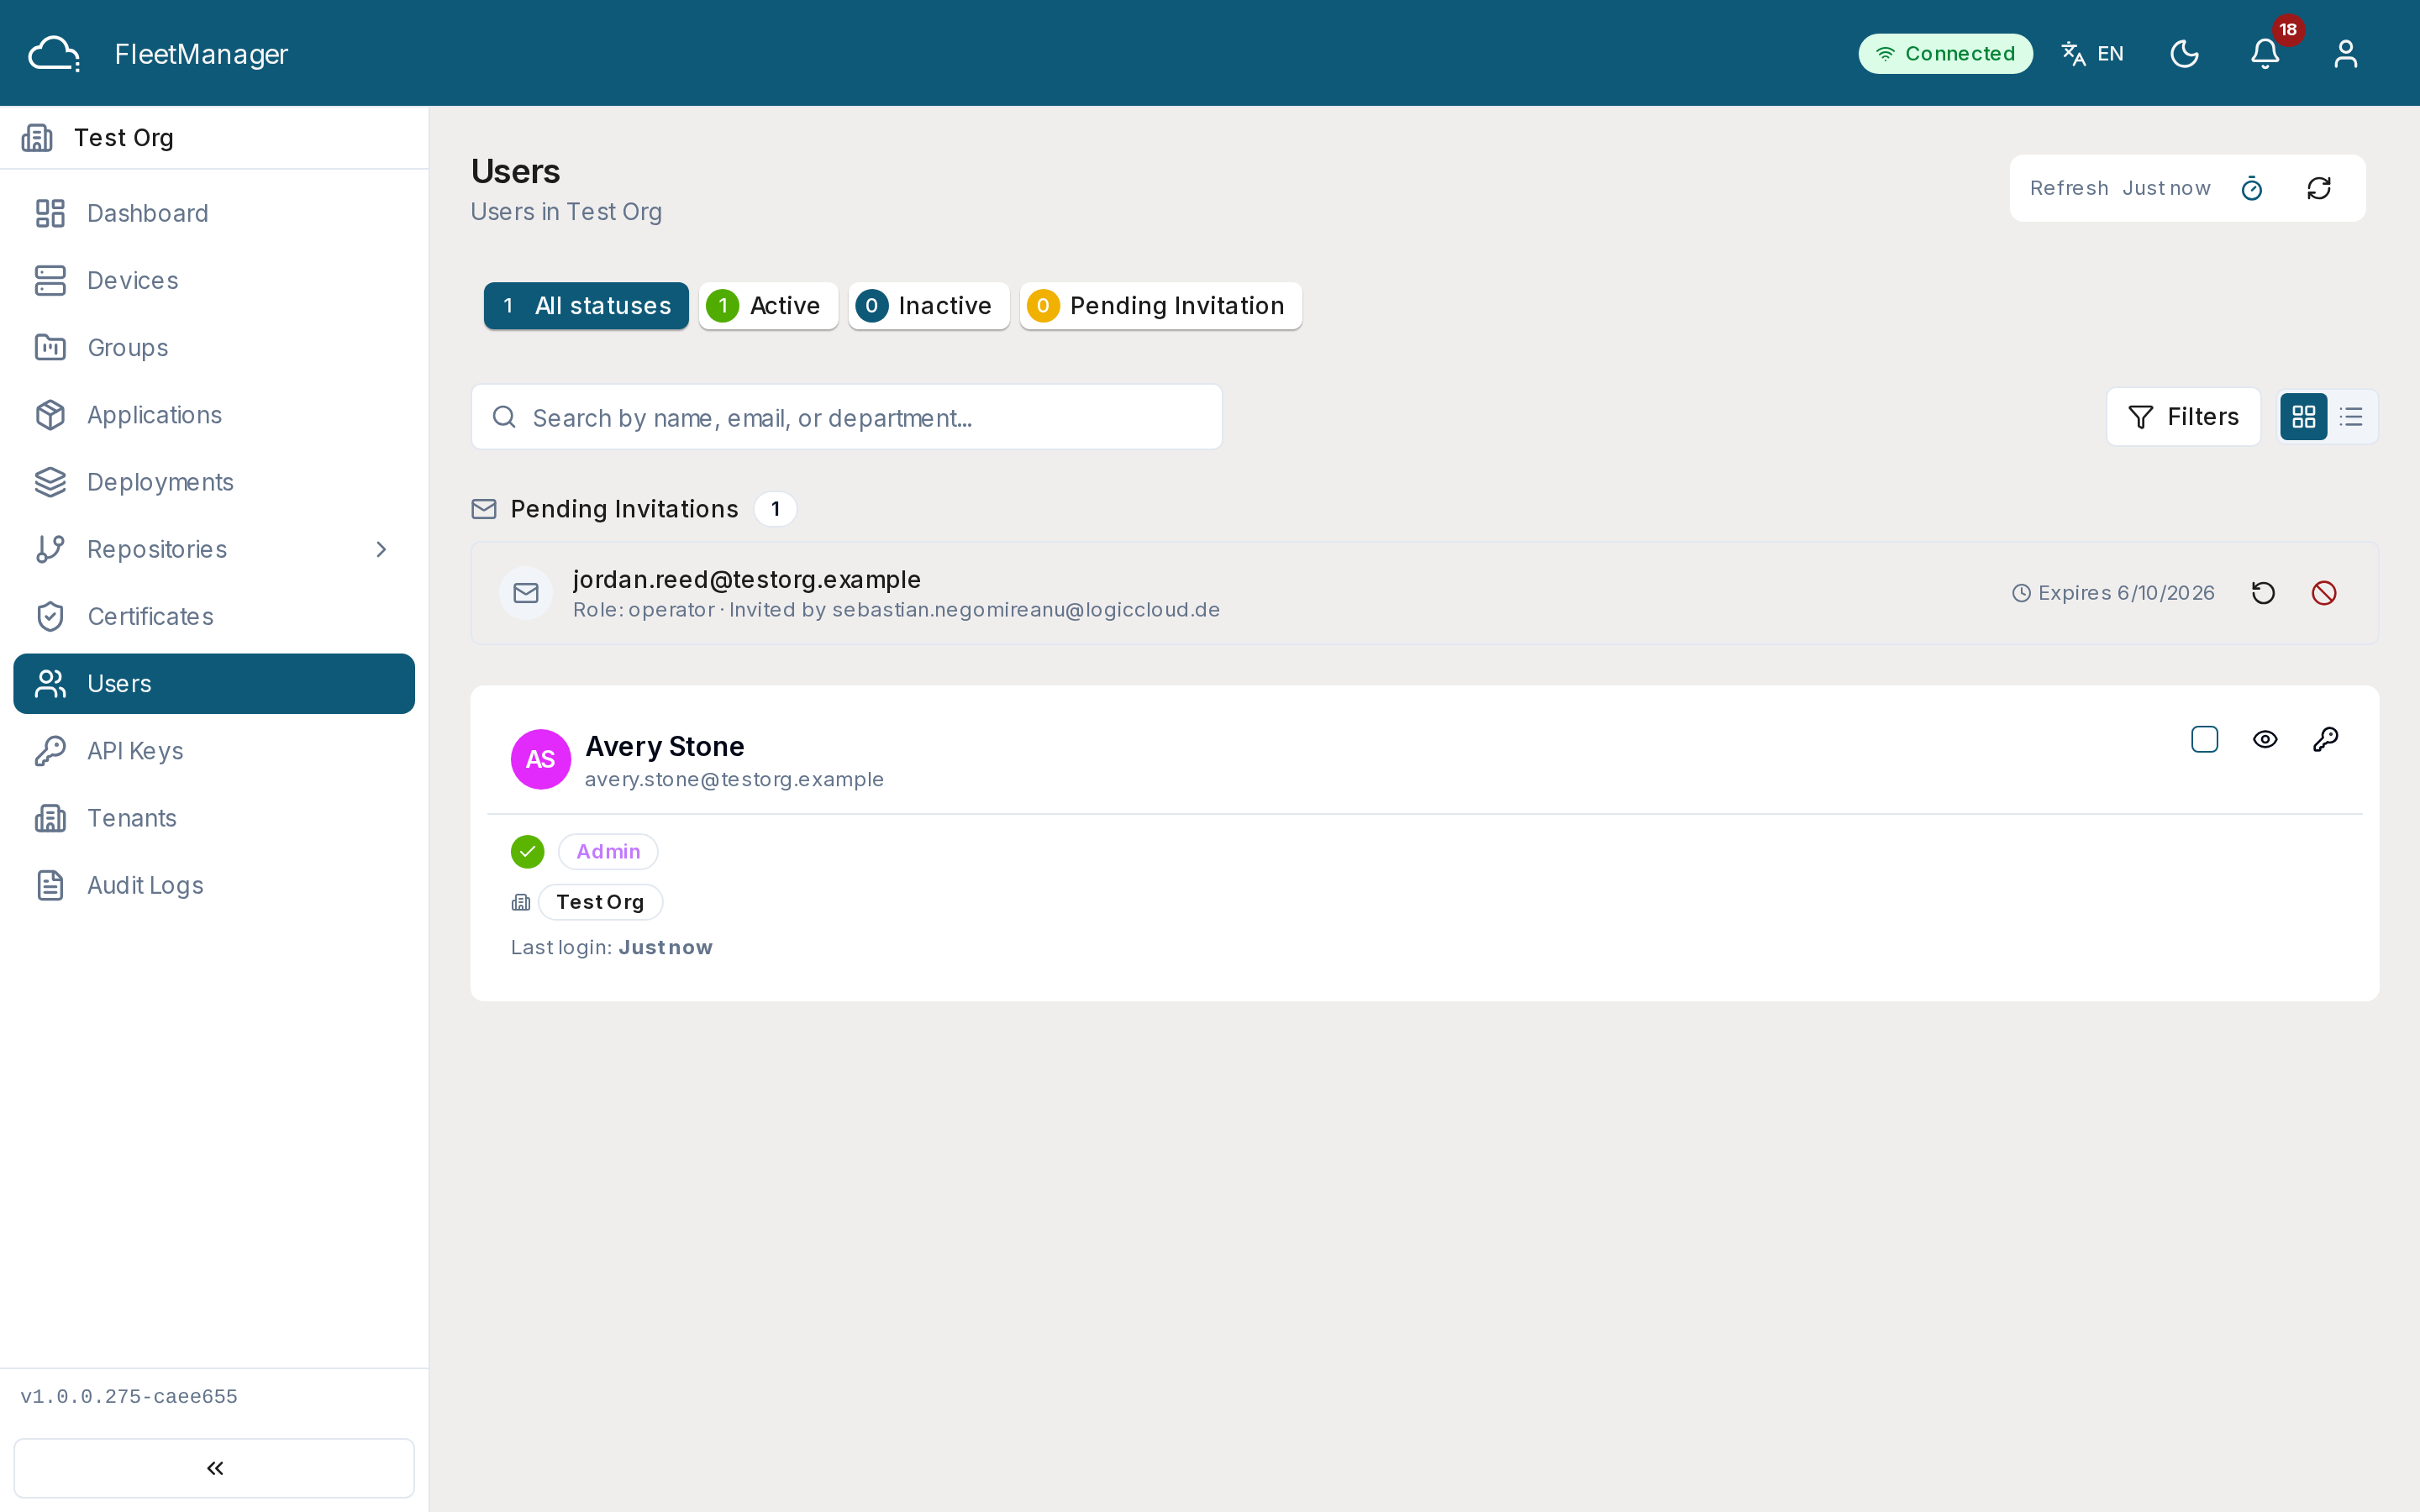Click Avery Stone key icon
Screen dimensions: 2420x1512
coord(2326,739)
